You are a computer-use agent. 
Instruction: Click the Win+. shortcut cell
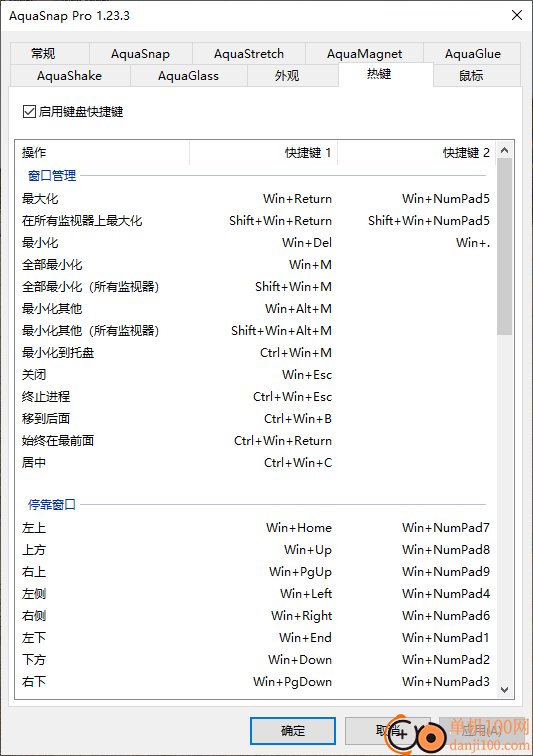[x=473, y=243]
